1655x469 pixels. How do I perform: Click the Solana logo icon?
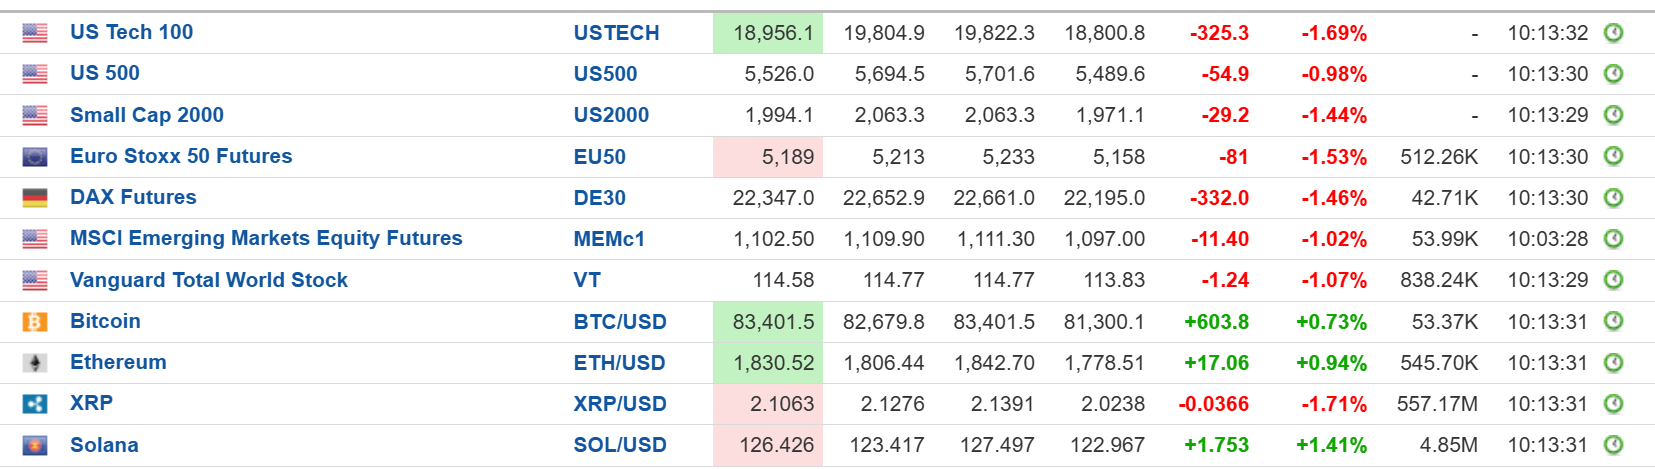click(35, 446)
